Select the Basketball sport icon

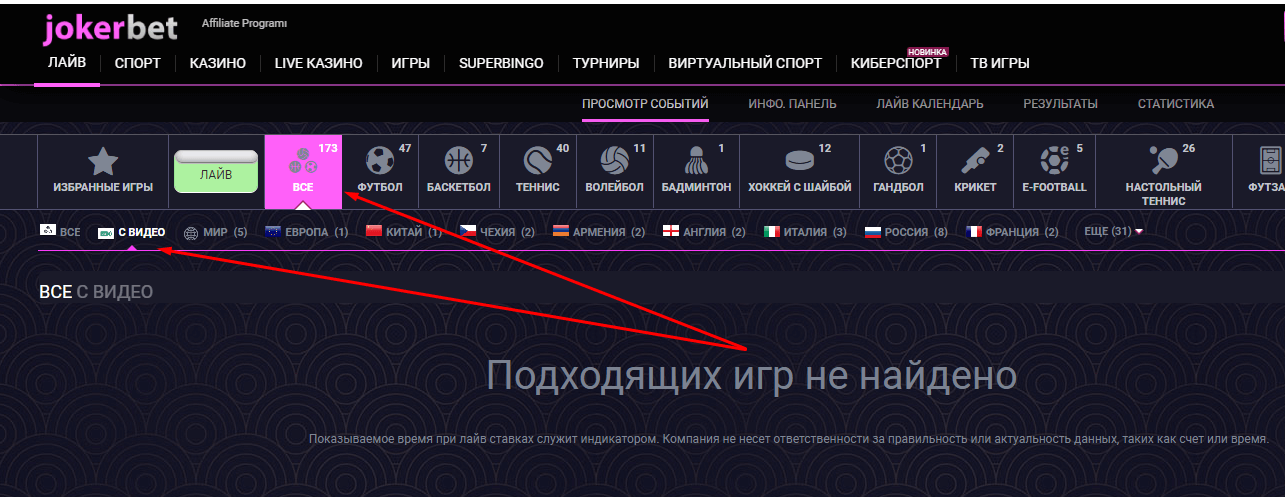pyautogui.click(x=458, y=161)
